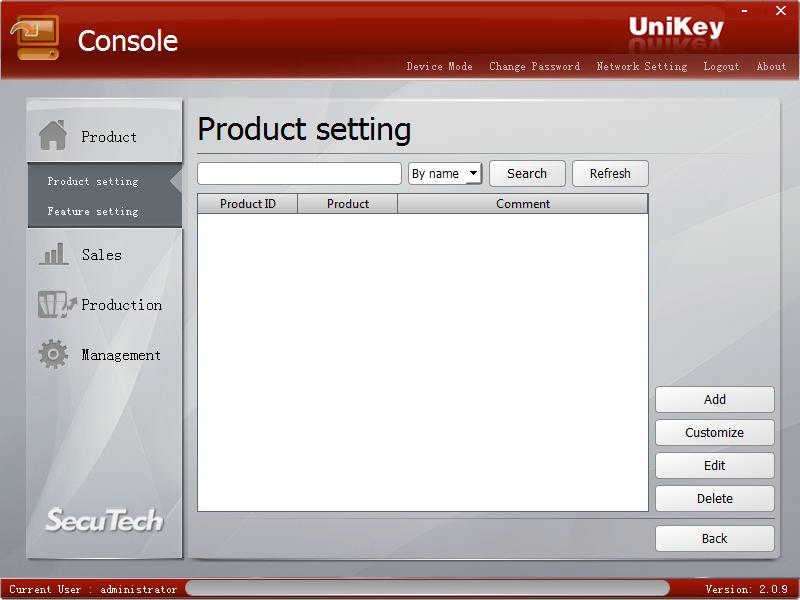Click the Edit button
The width and height of the screenshot is (800, 600).
(715, 465)
